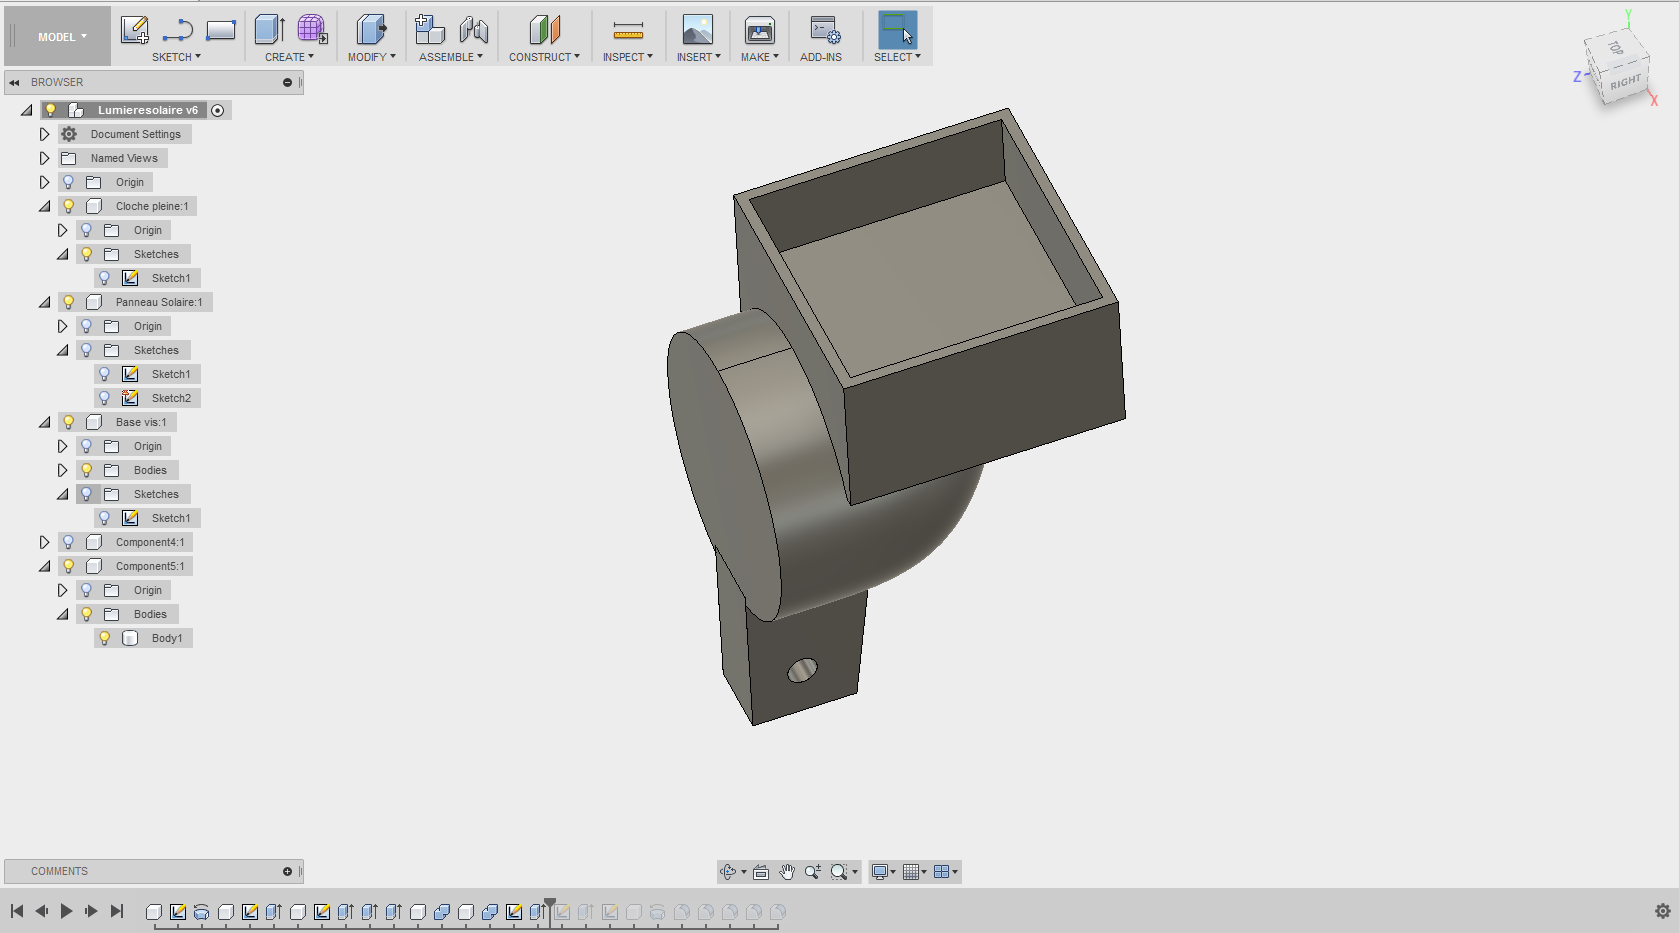
Task: Collapse the BROWSER panel arrows
Action: [x=14, y=82]
